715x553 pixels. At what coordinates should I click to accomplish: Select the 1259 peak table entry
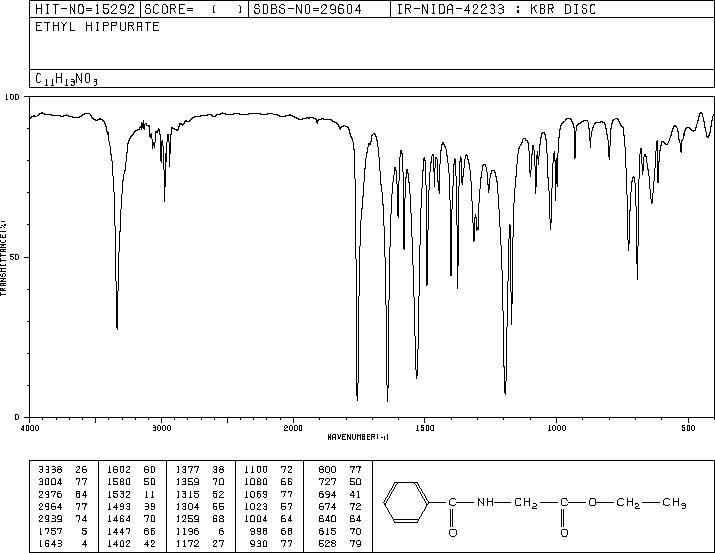point(200,519)
